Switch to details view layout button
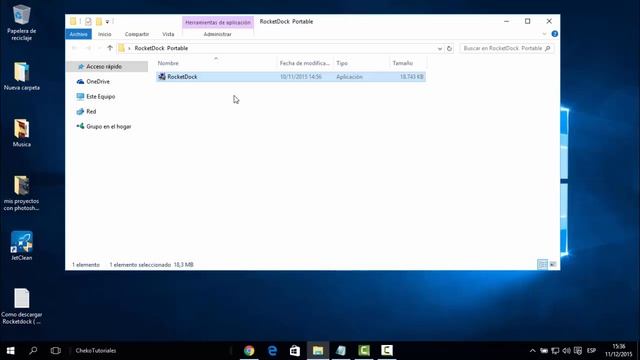The height and width of the screenshot is (360, 640). [x=542, y=264]
